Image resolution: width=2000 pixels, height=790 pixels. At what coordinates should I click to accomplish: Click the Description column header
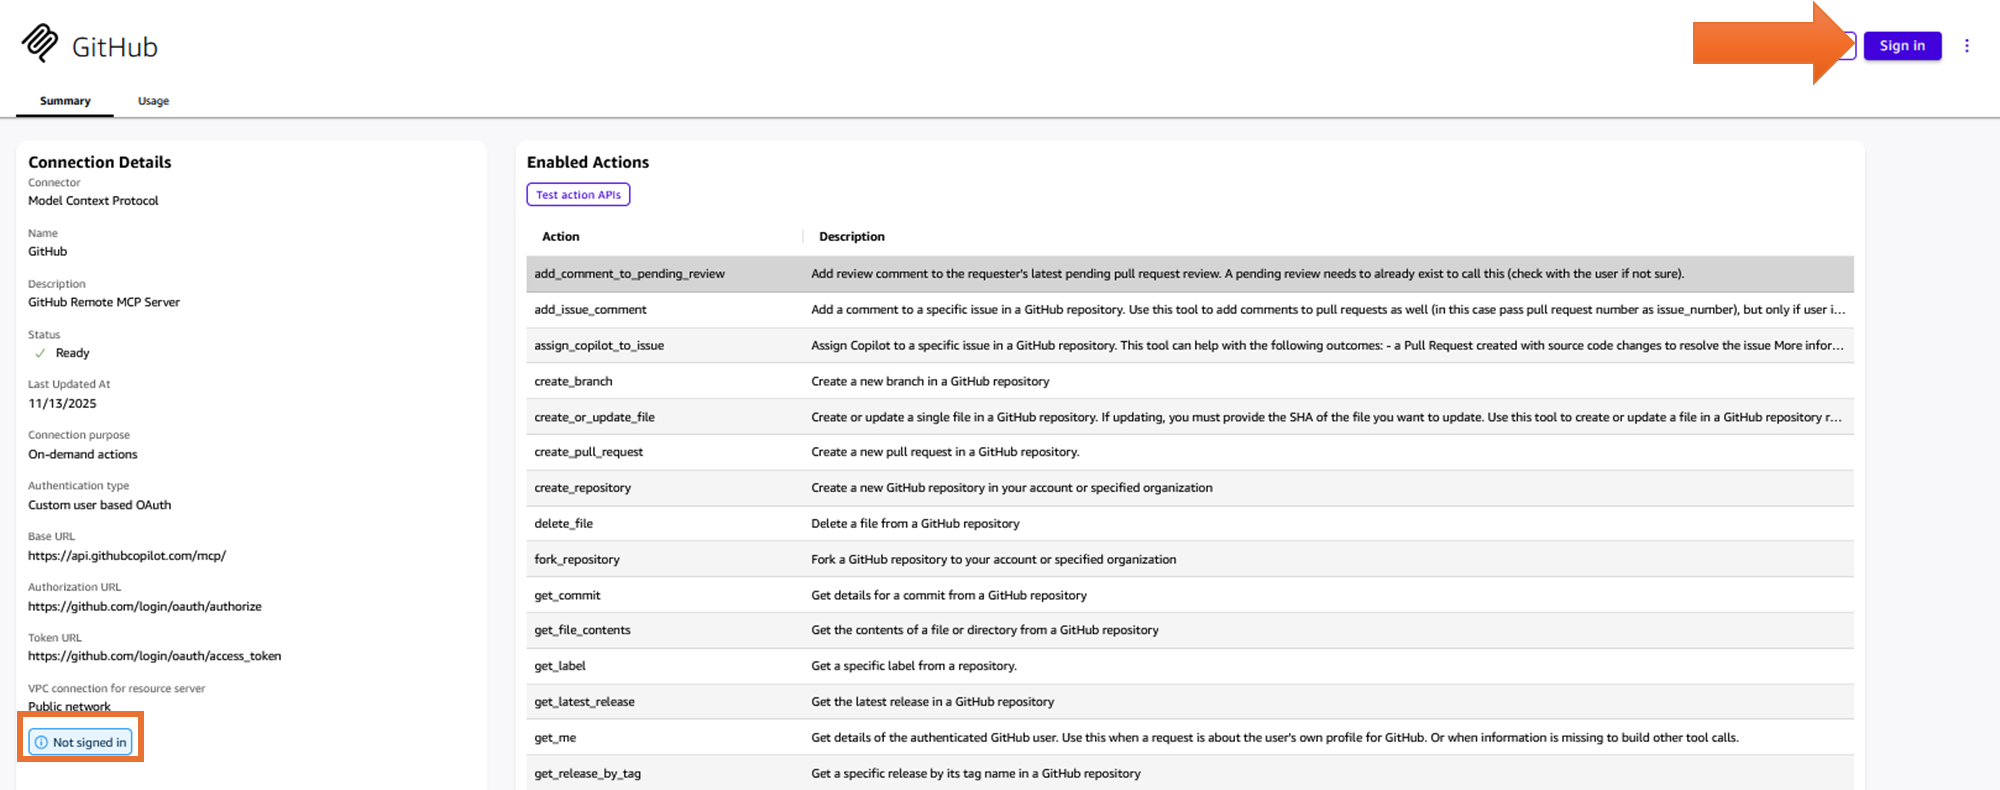click(852, 237)
